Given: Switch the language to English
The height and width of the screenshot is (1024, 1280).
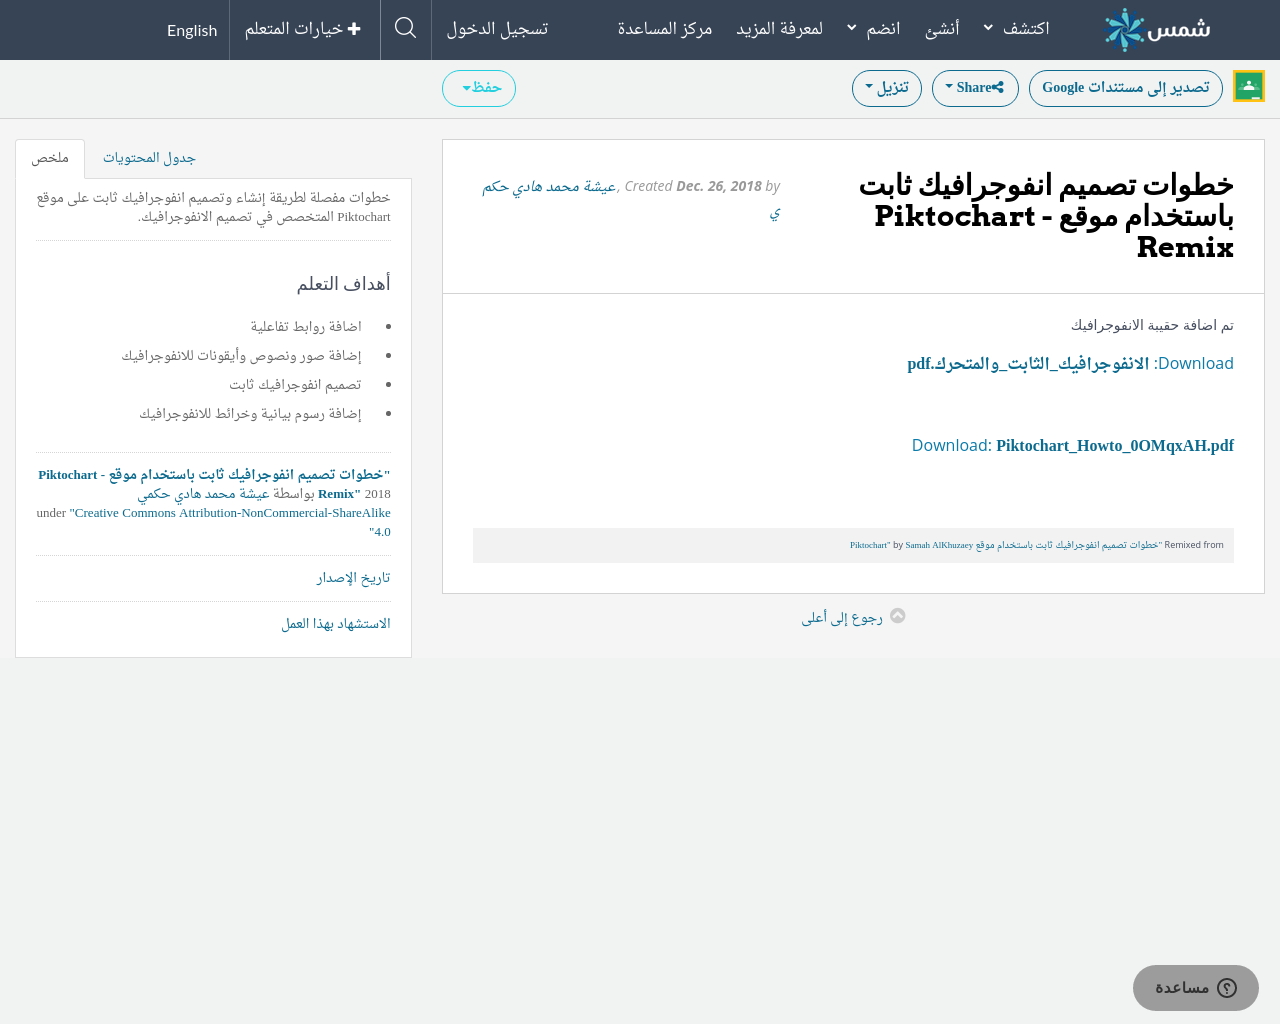Looking at the screenshot, I should click(x=192, y=30).
